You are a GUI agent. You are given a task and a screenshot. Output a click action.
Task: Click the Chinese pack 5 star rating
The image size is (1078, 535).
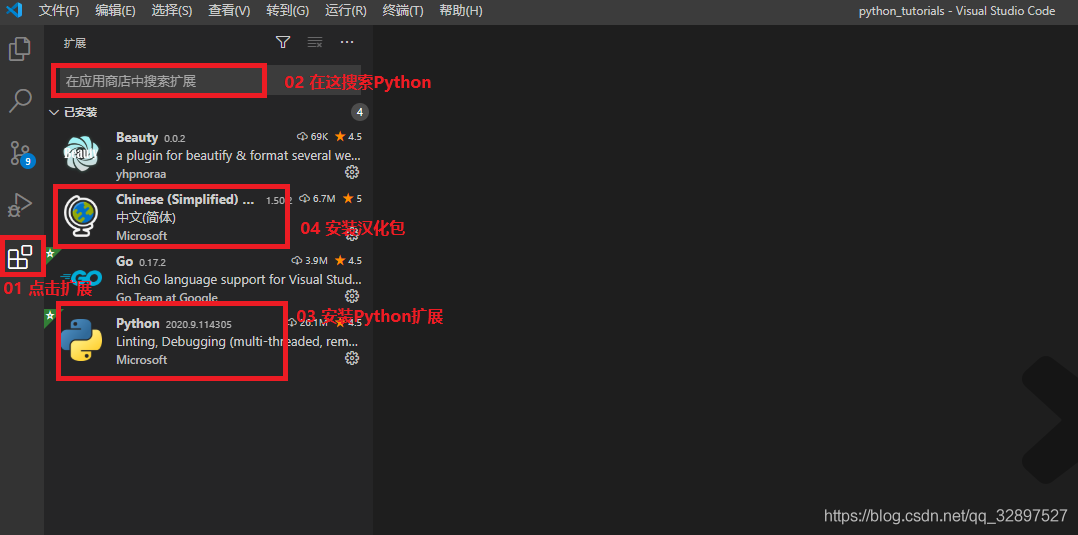point(352,199)
